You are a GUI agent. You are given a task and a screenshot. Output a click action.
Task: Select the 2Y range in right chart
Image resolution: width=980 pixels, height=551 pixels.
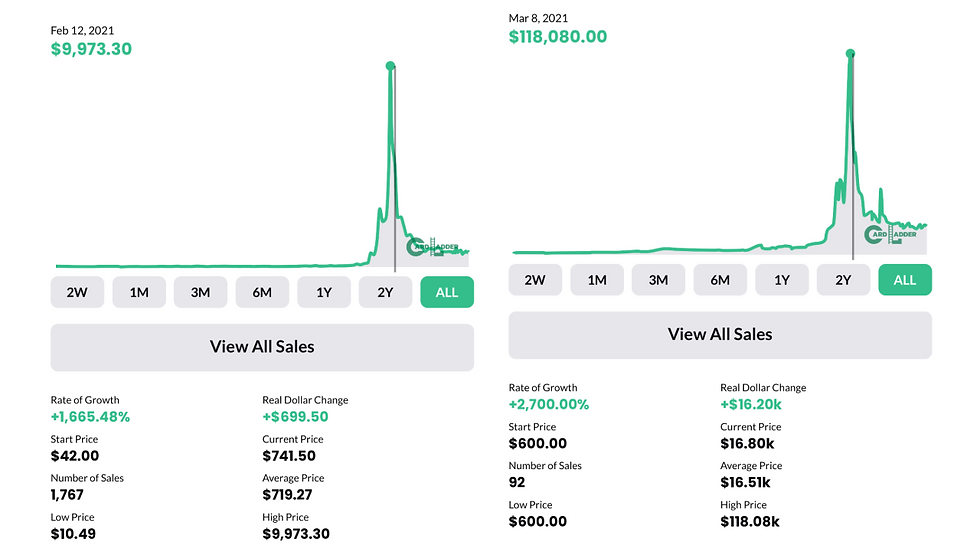click(x=843, y=280)
